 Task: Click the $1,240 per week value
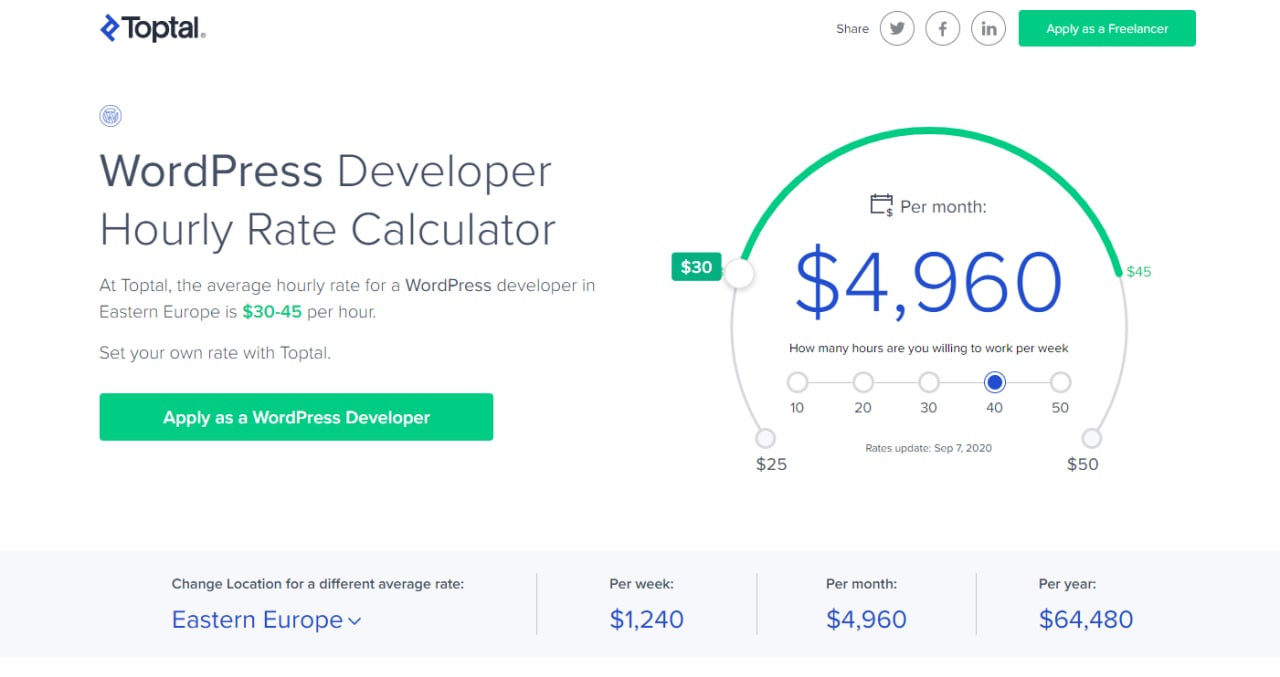(647, 619)
